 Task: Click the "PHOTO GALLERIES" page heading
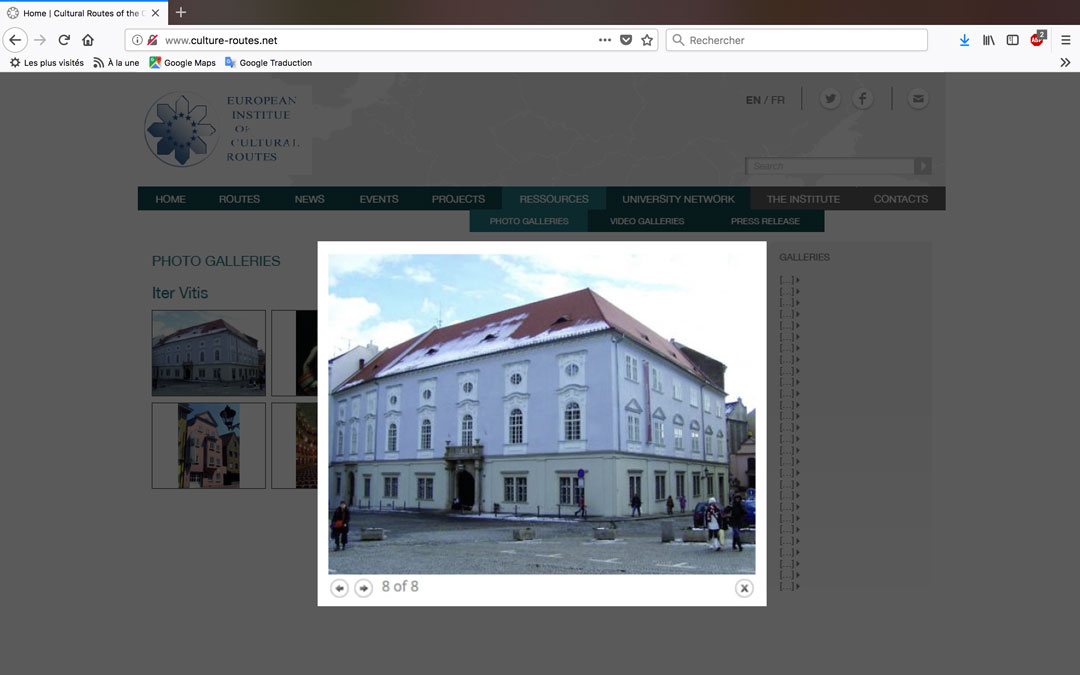pyautogui.click(x=216, y=261)
